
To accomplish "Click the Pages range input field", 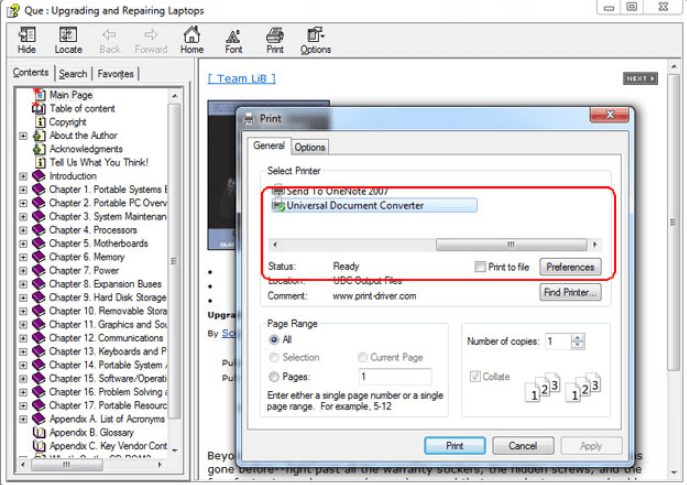I will pyautogui.click(x=395, y=377).
